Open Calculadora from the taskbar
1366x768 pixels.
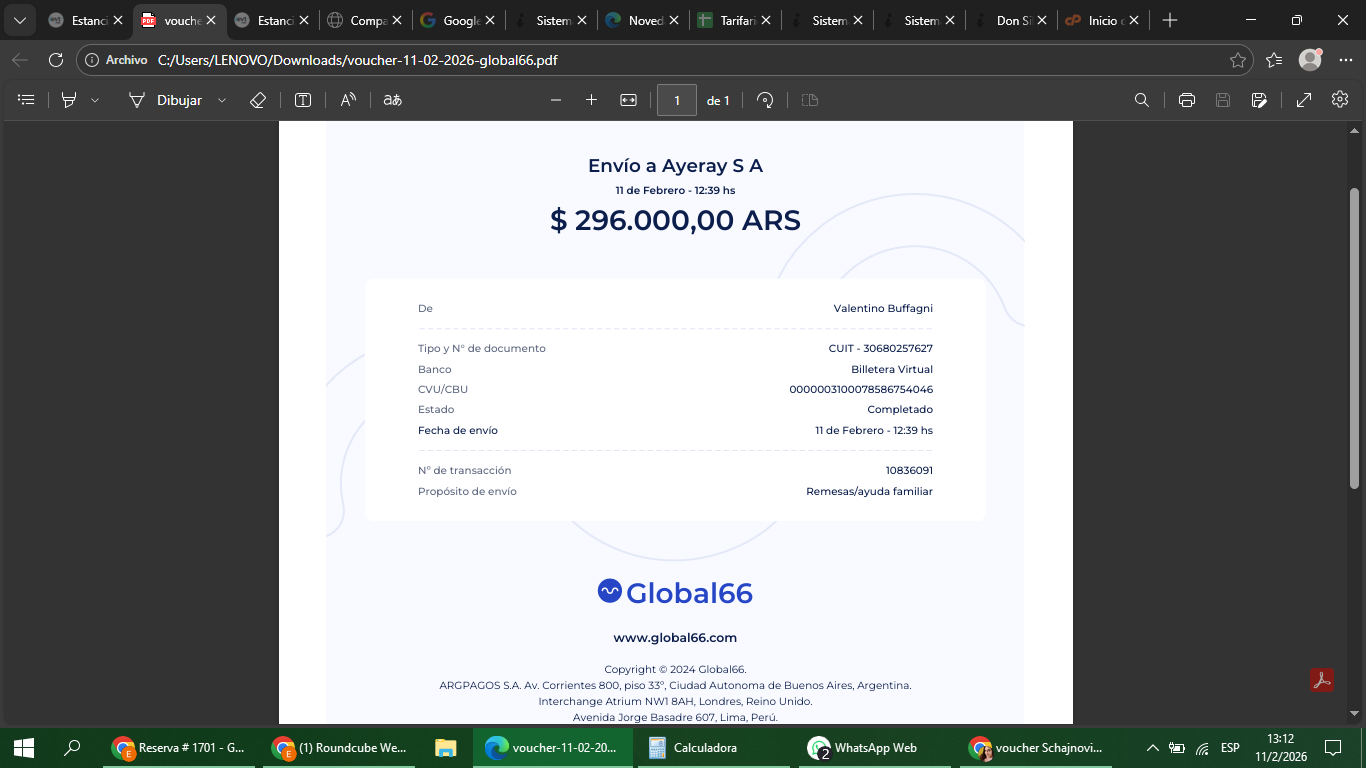coord(693,748)
